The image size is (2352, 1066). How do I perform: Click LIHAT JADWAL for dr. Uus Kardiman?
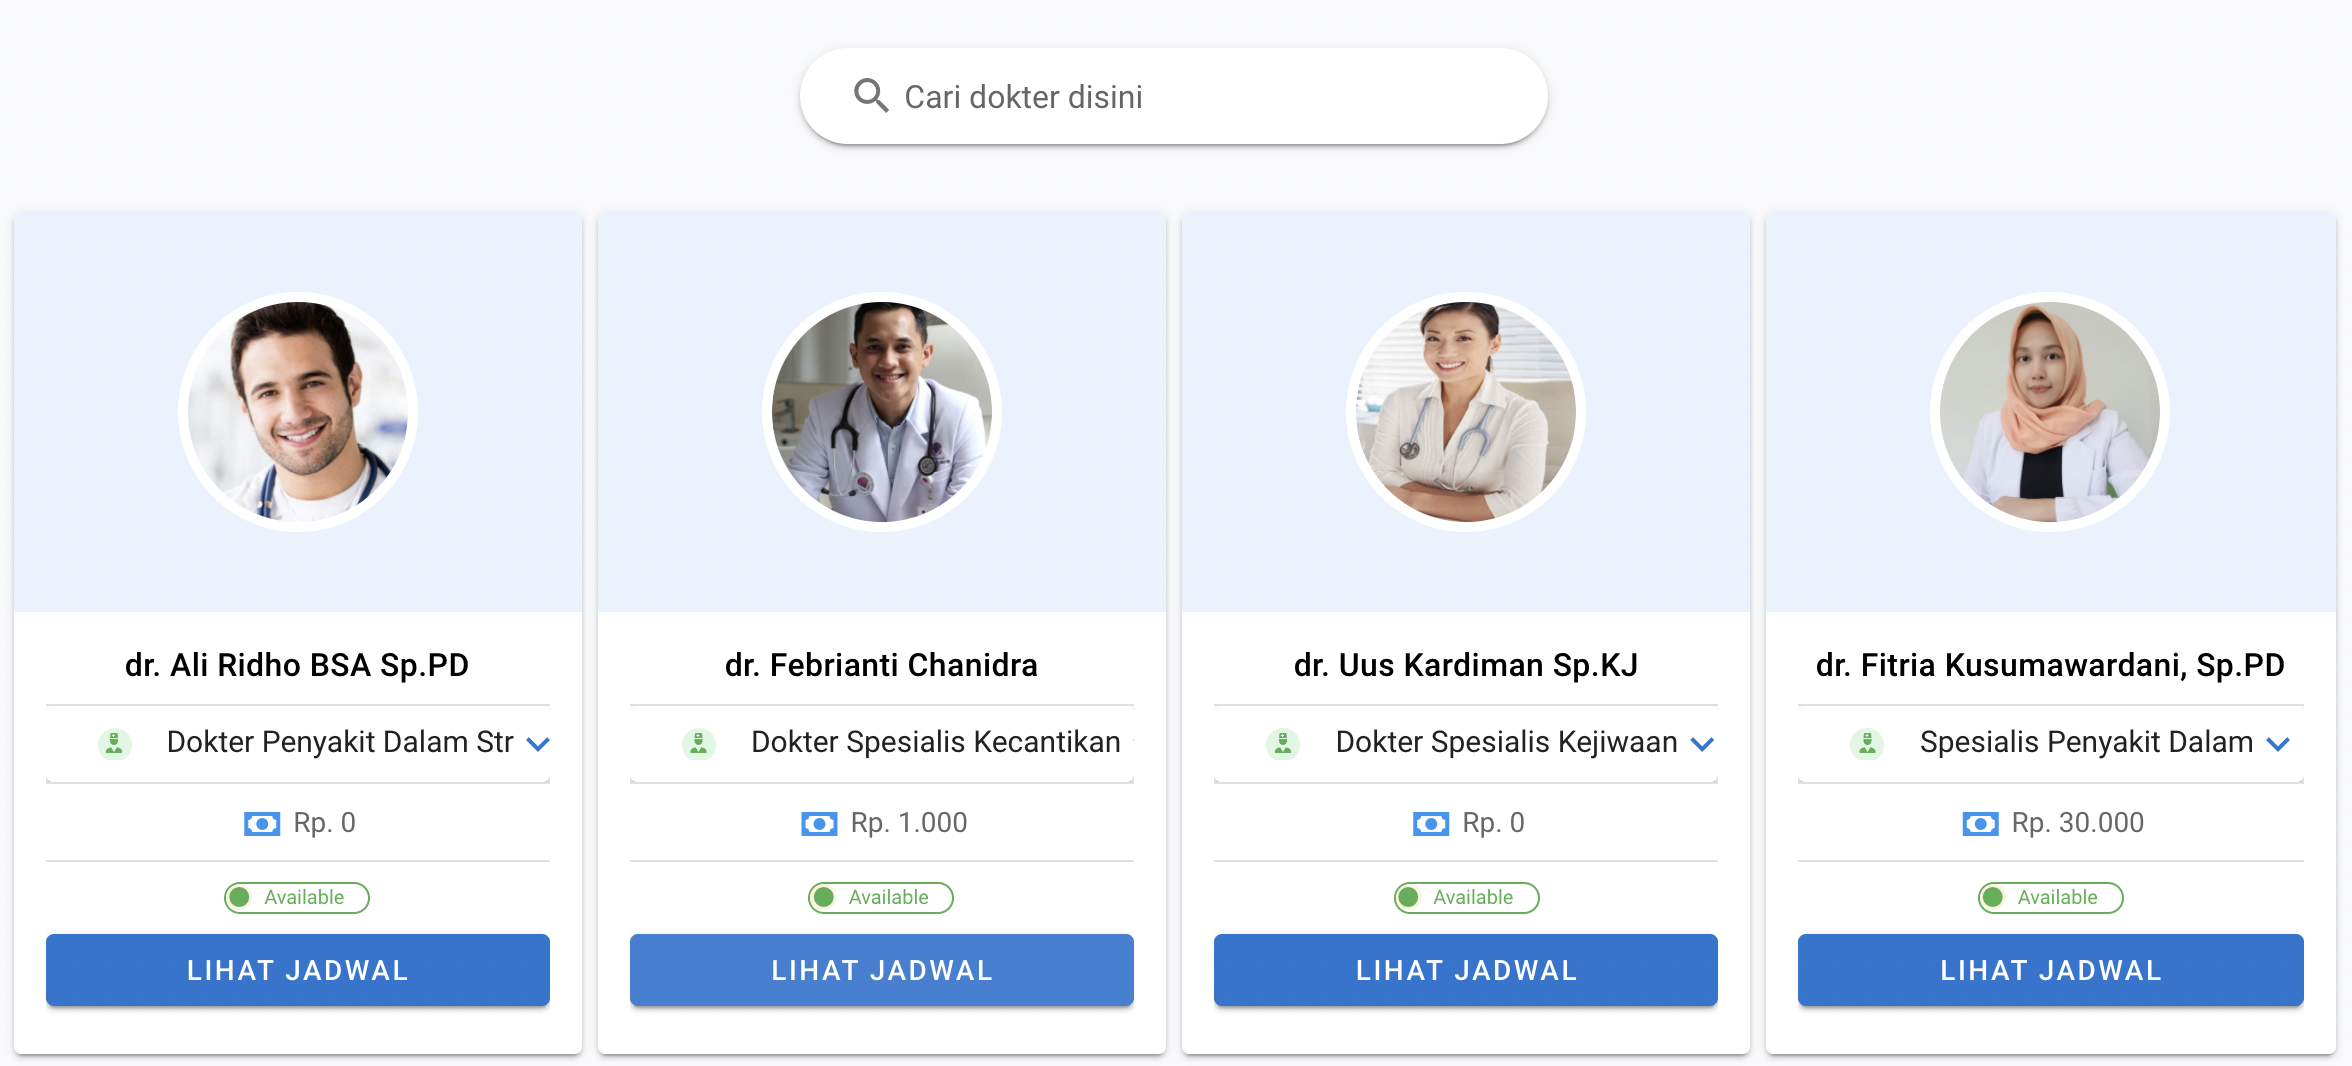point(1465,969)
